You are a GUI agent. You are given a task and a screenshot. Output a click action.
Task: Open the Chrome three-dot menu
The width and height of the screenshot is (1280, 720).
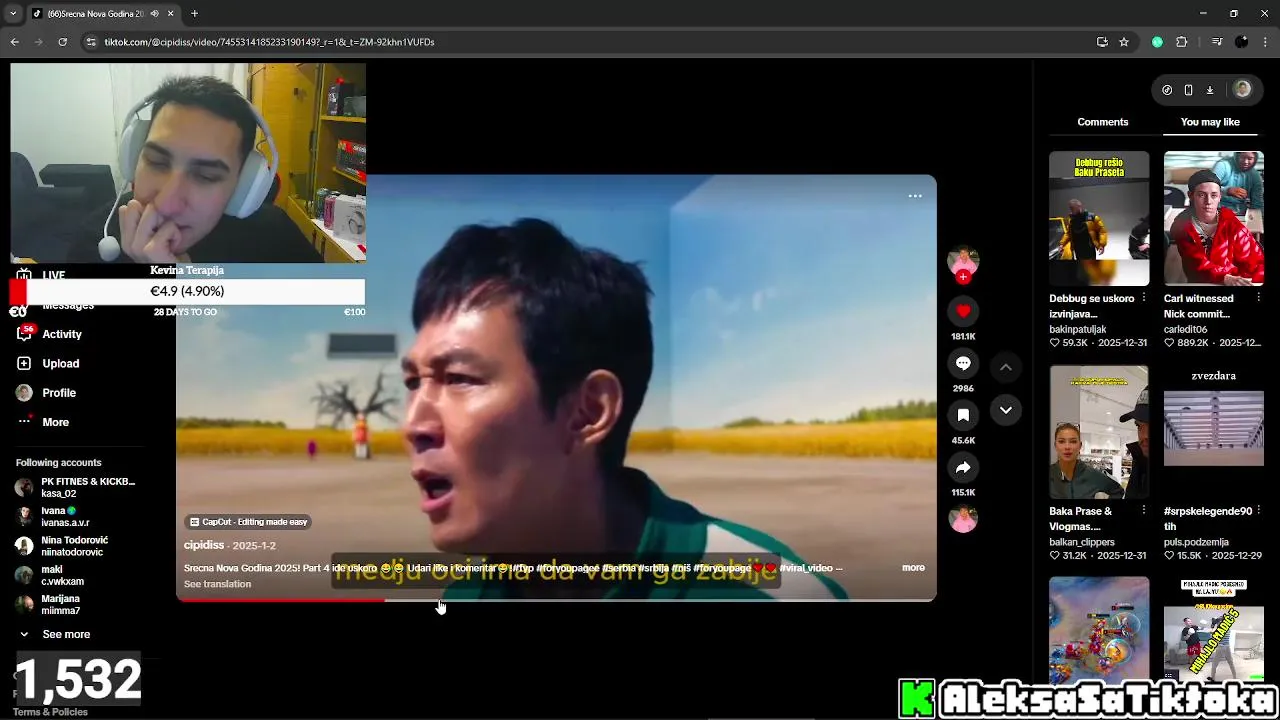(x=1266, y=42)
